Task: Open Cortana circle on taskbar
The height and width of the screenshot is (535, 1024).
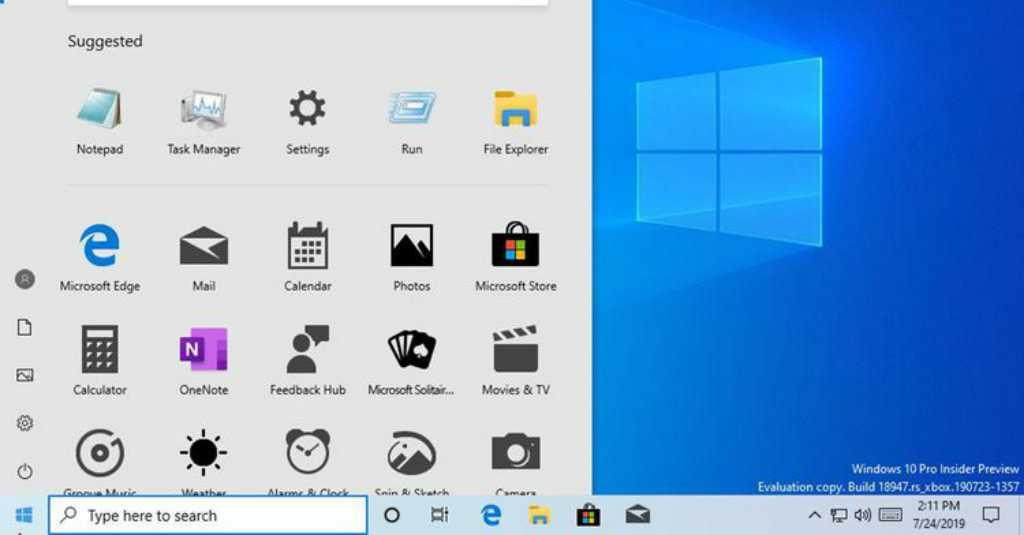Action: tap(392, 515)
